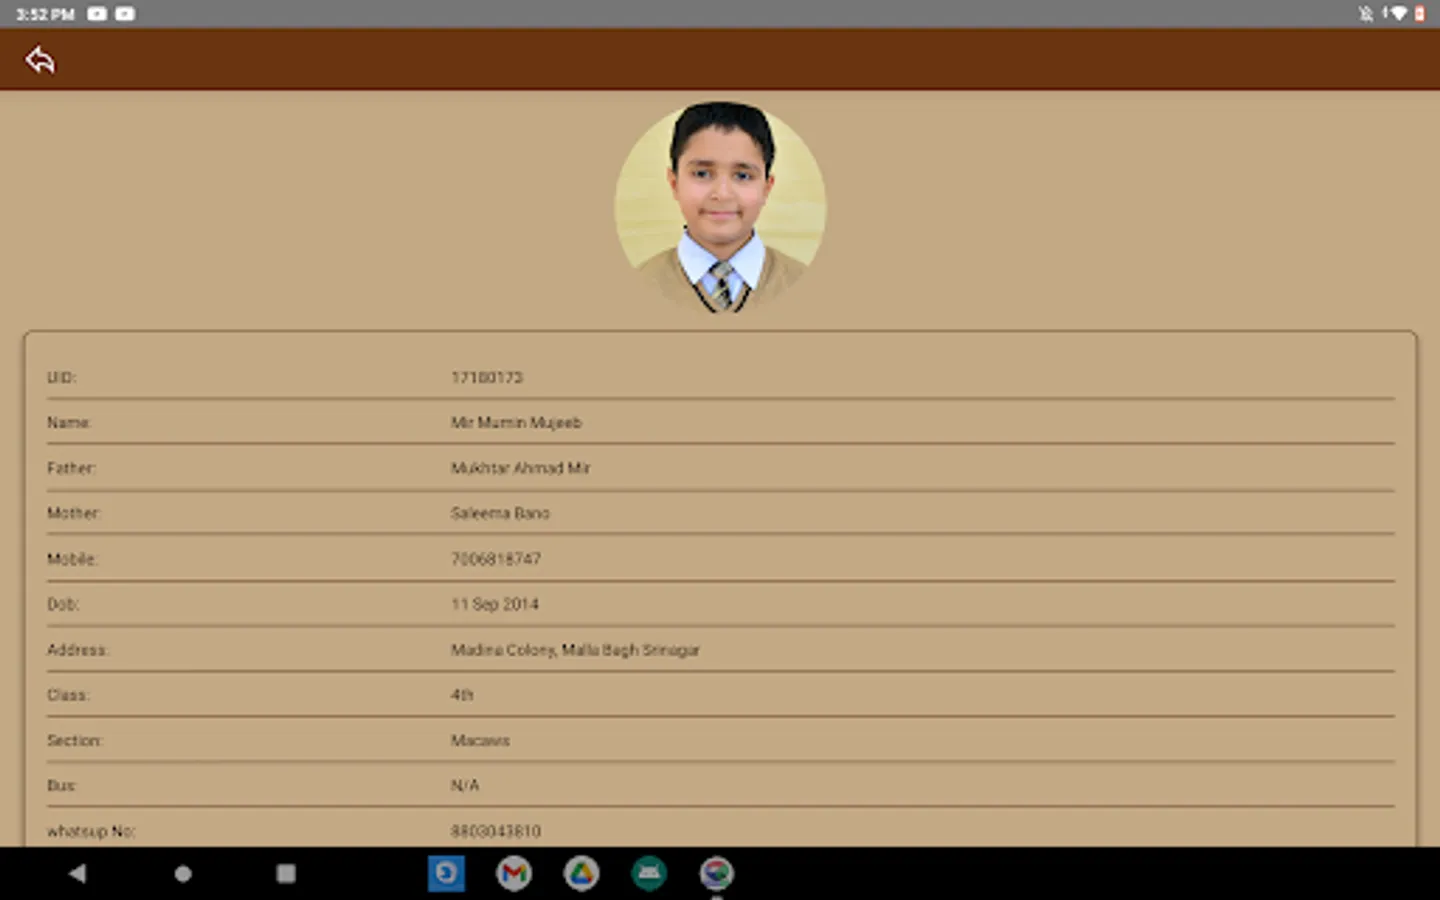Viewport: 1440px width, 900px height.
Task: Click the "UID:" field label
Action: [62, 377]
